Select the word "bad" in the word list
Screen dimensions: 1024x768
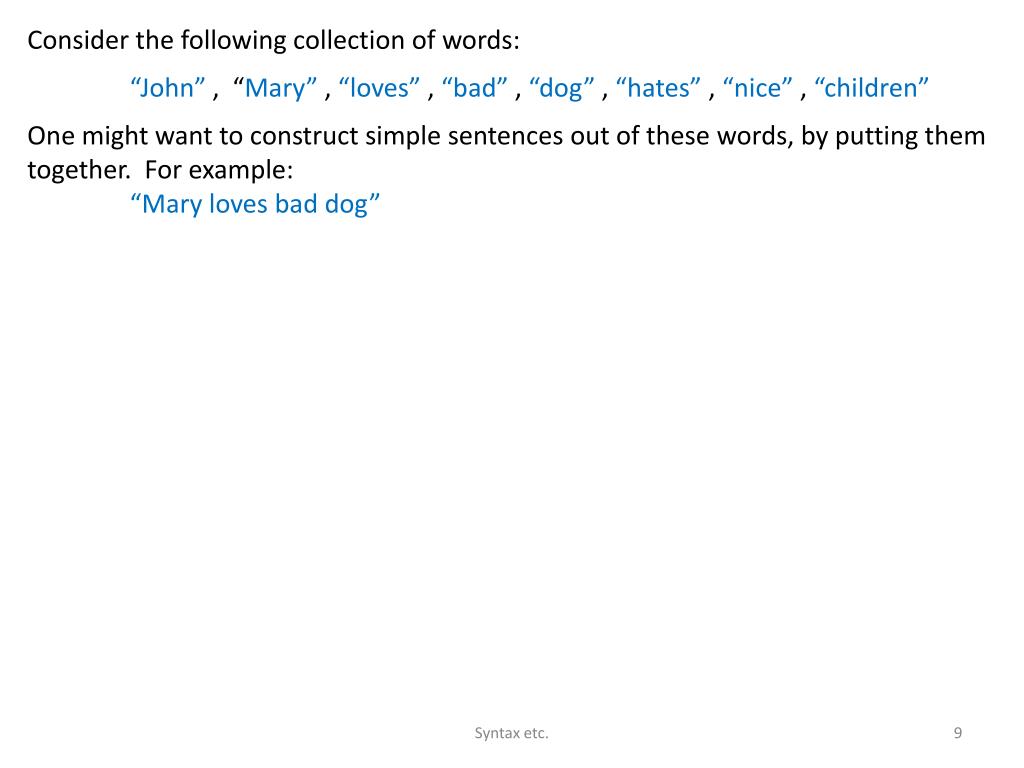(x=474, y=88)
